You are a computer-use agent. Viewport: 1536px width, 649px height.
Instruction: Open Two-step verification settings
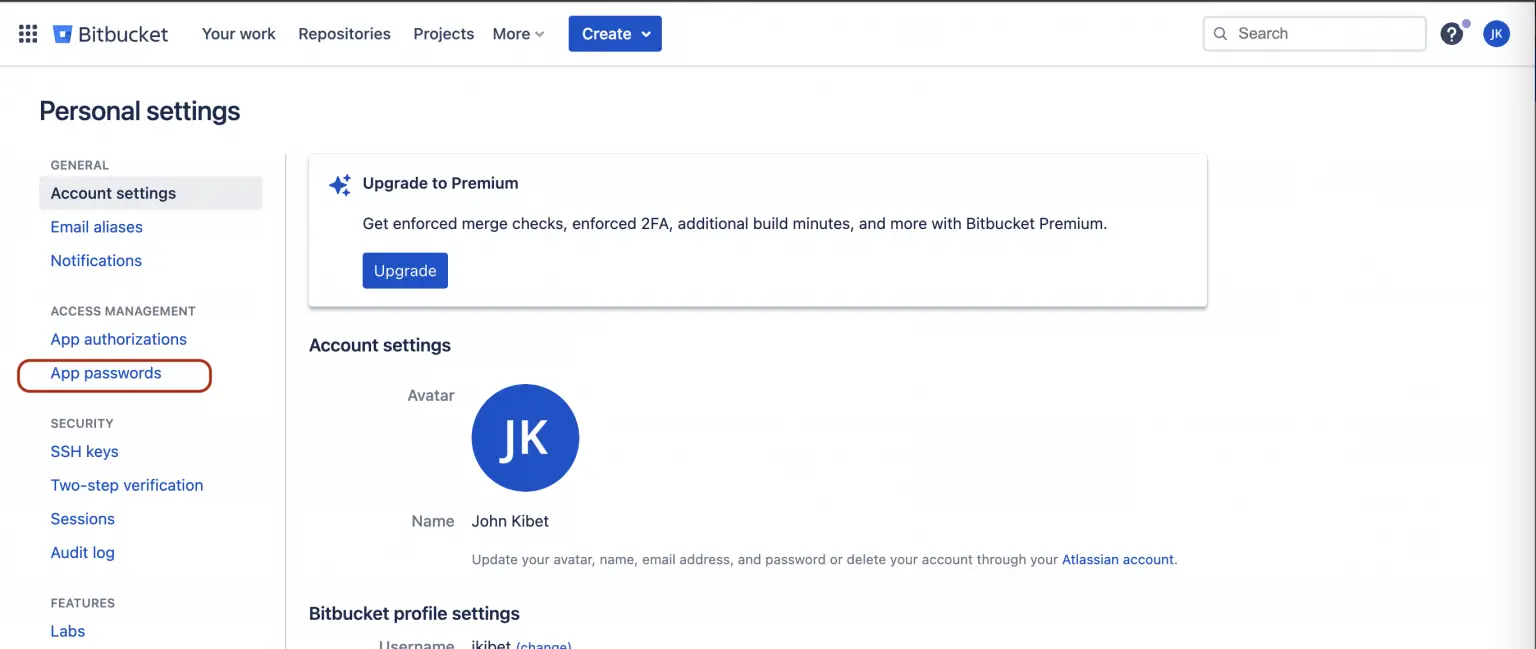pos(127,485)
